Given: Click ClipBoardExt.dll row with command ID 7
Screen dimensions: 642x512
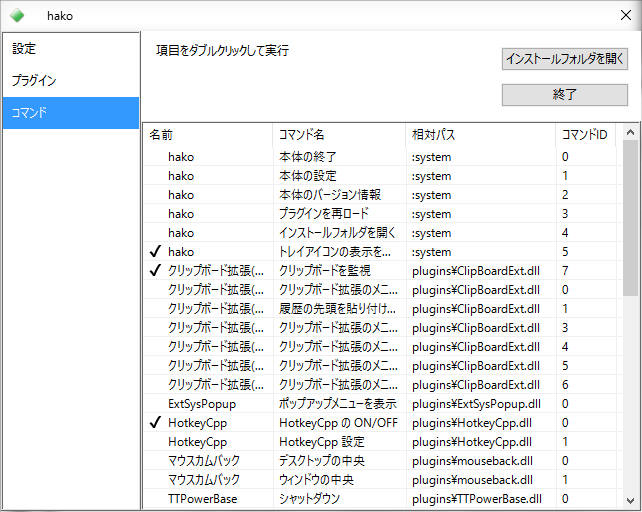Looking at the screenshot, I should 476,270.
